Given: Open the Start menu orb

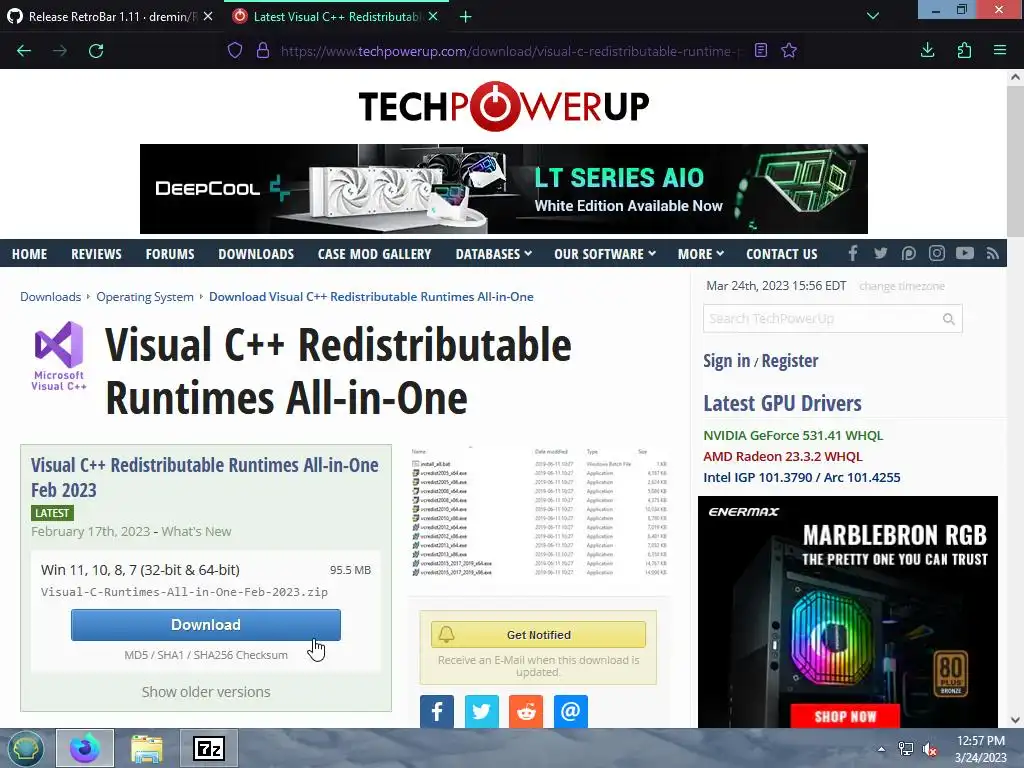Looking at the screenshot, I should point(26,748).
